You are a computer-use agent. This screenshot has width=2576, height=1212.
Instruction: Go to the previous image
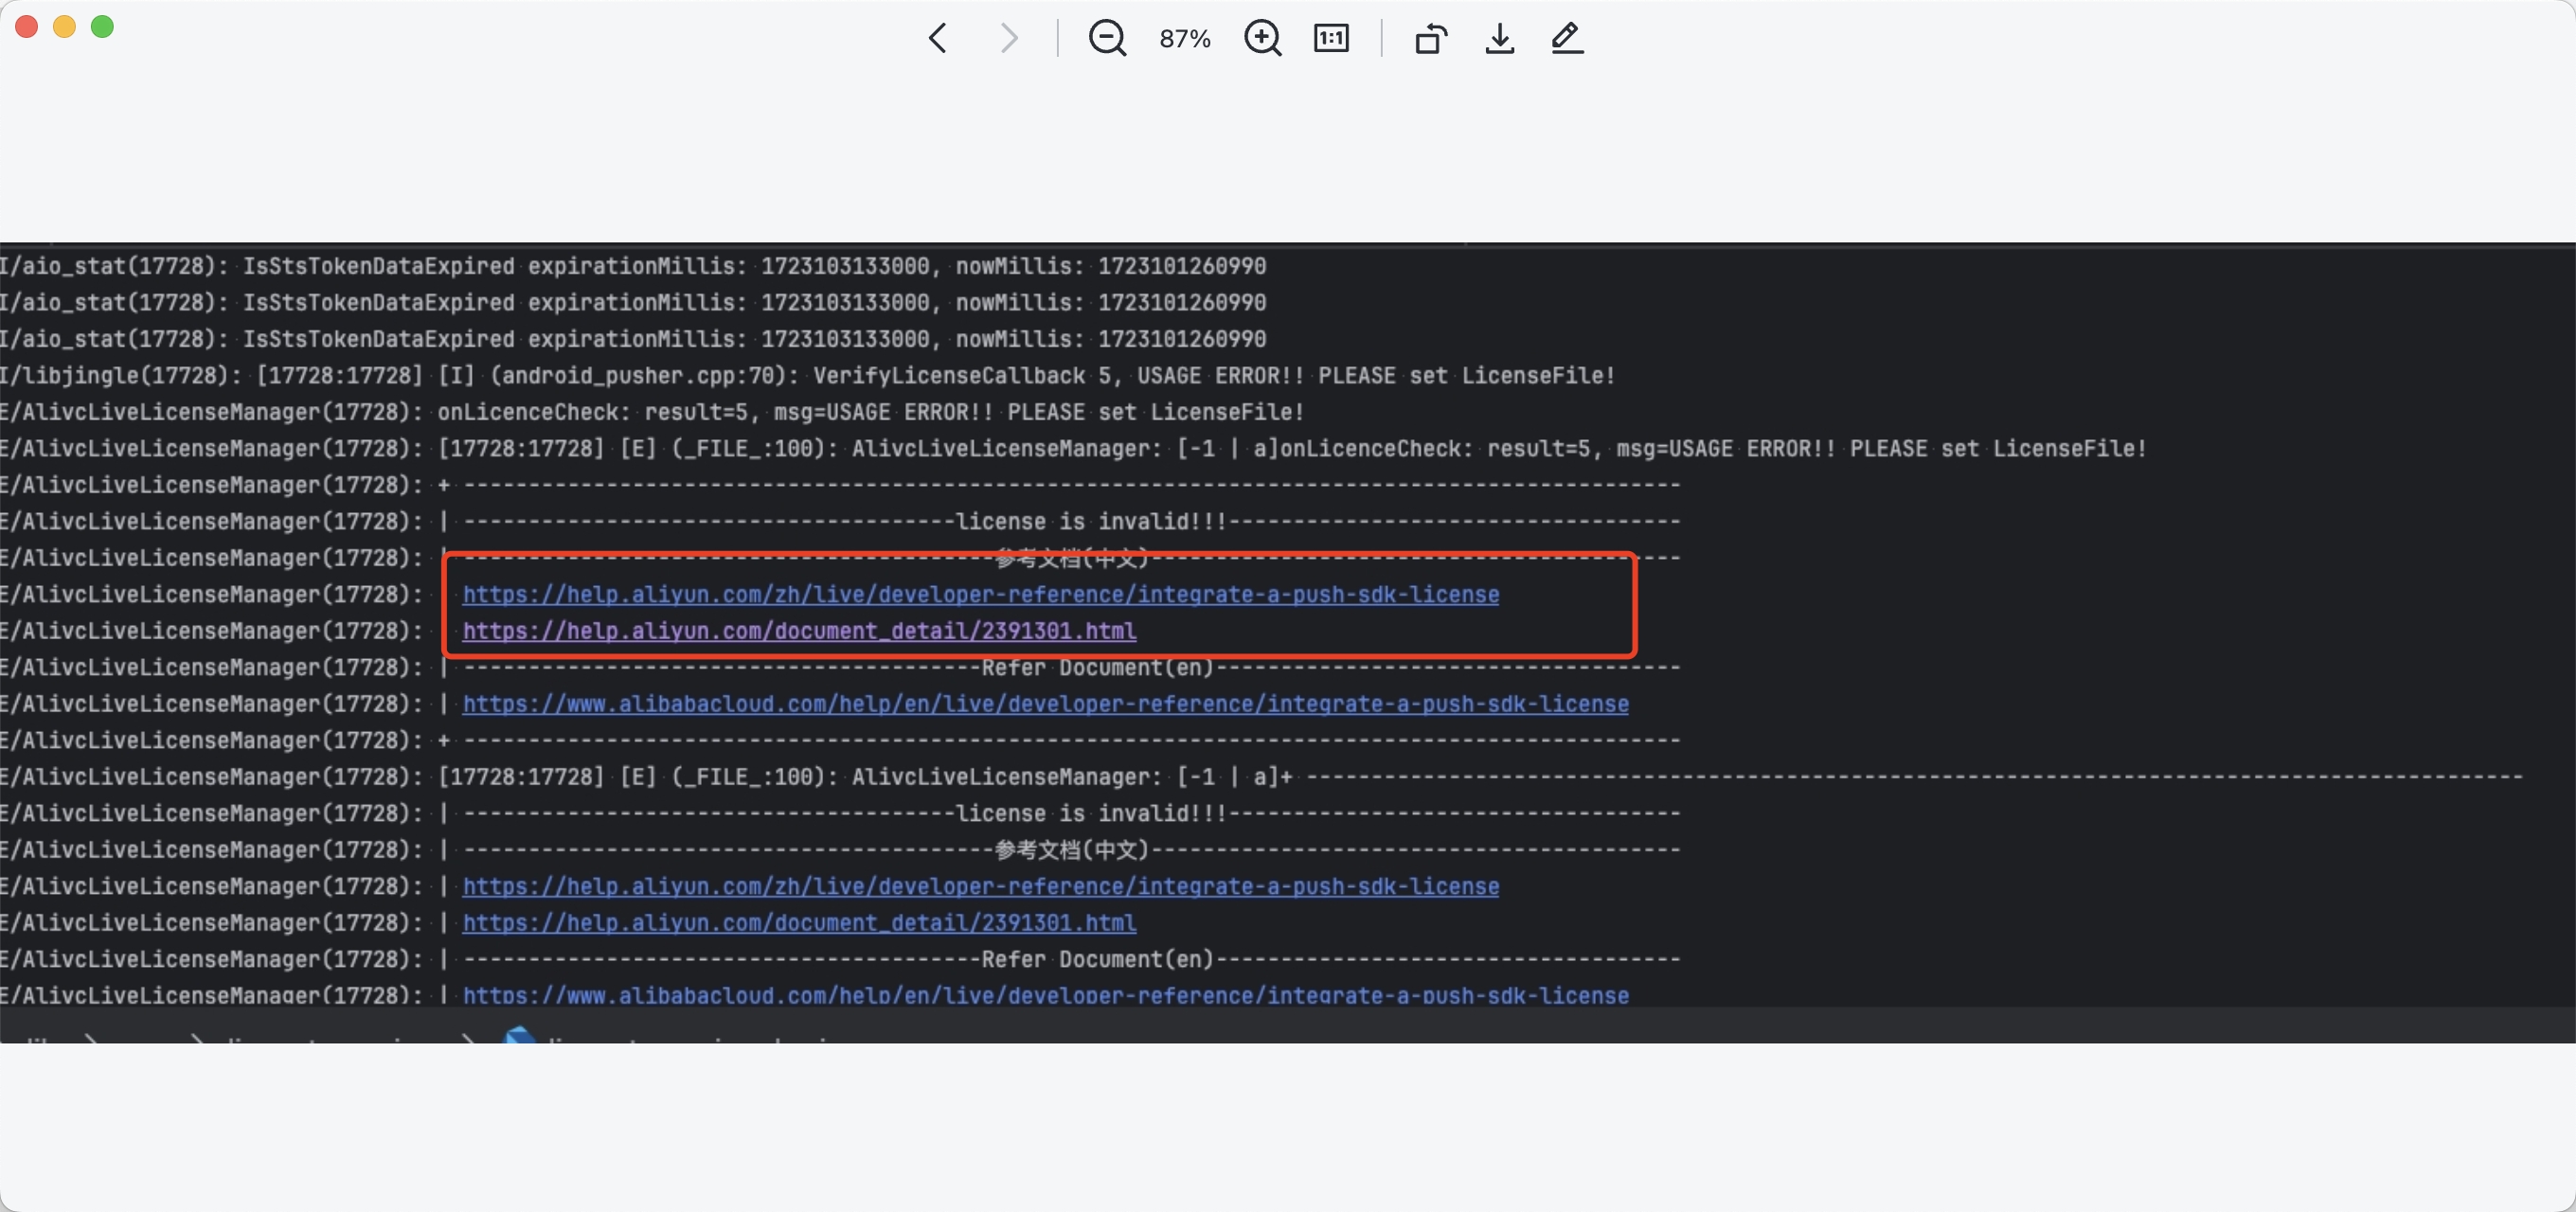[938, 38]
